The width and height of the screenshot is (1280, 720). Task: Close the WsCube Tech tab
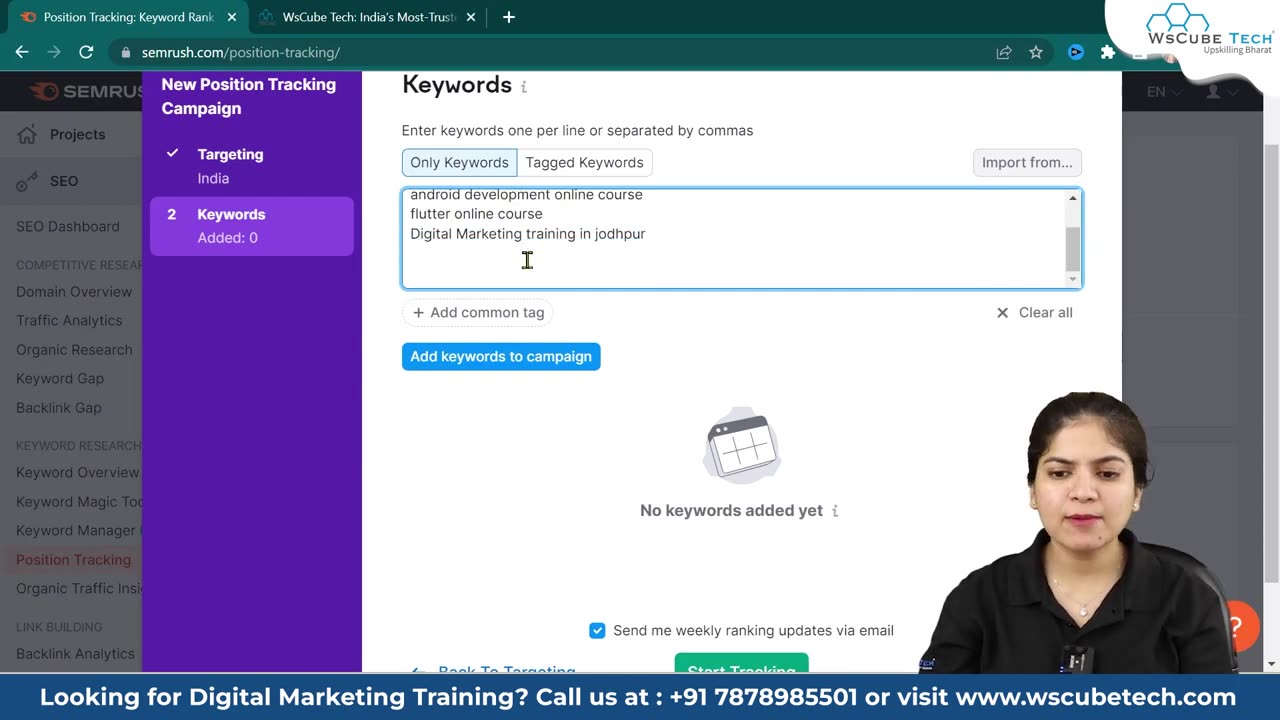(471, 17)
